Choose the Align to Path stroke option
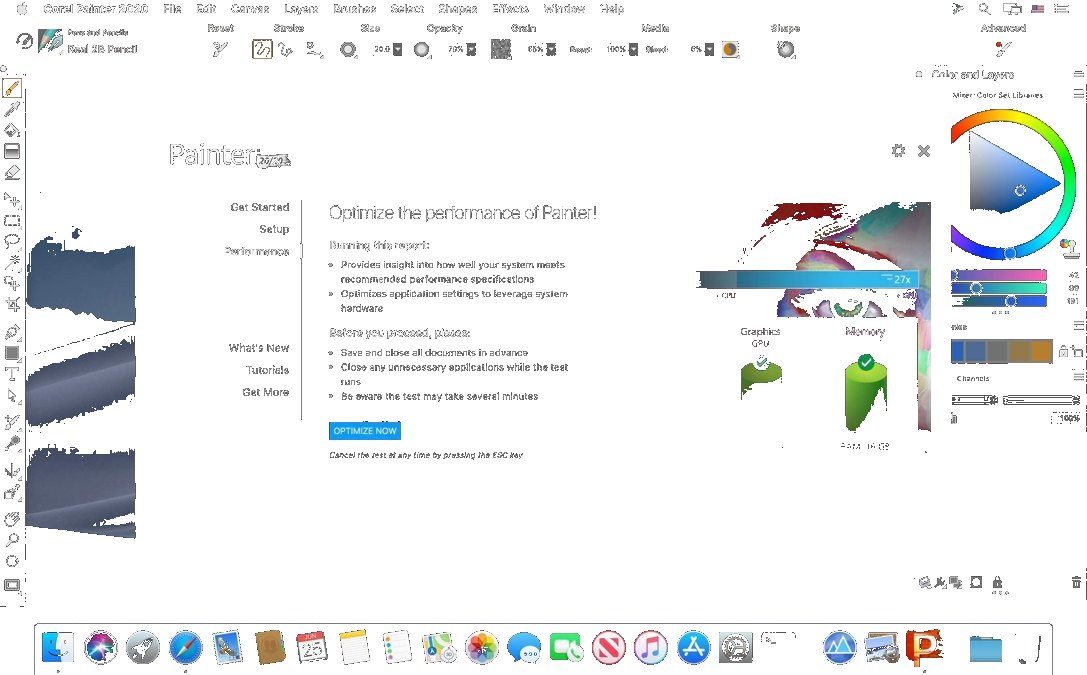1087x675 pixels. (315, 49)
